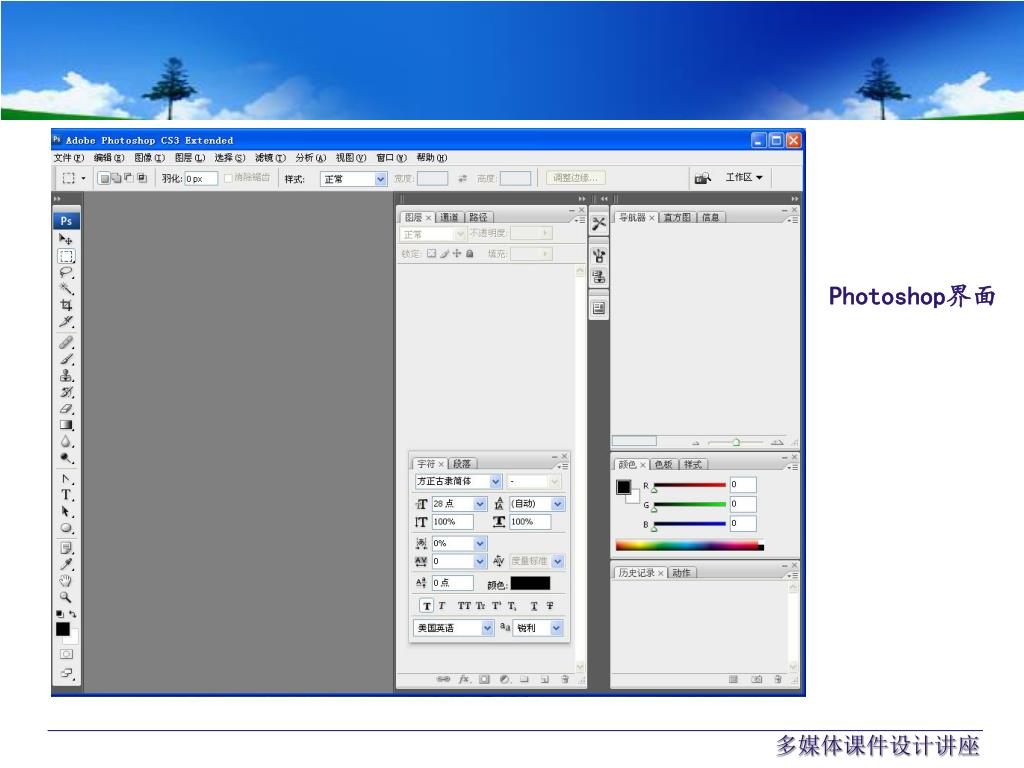Select the Slice tool
This screenshot has height=768, width=1024.
coord(66,321)
